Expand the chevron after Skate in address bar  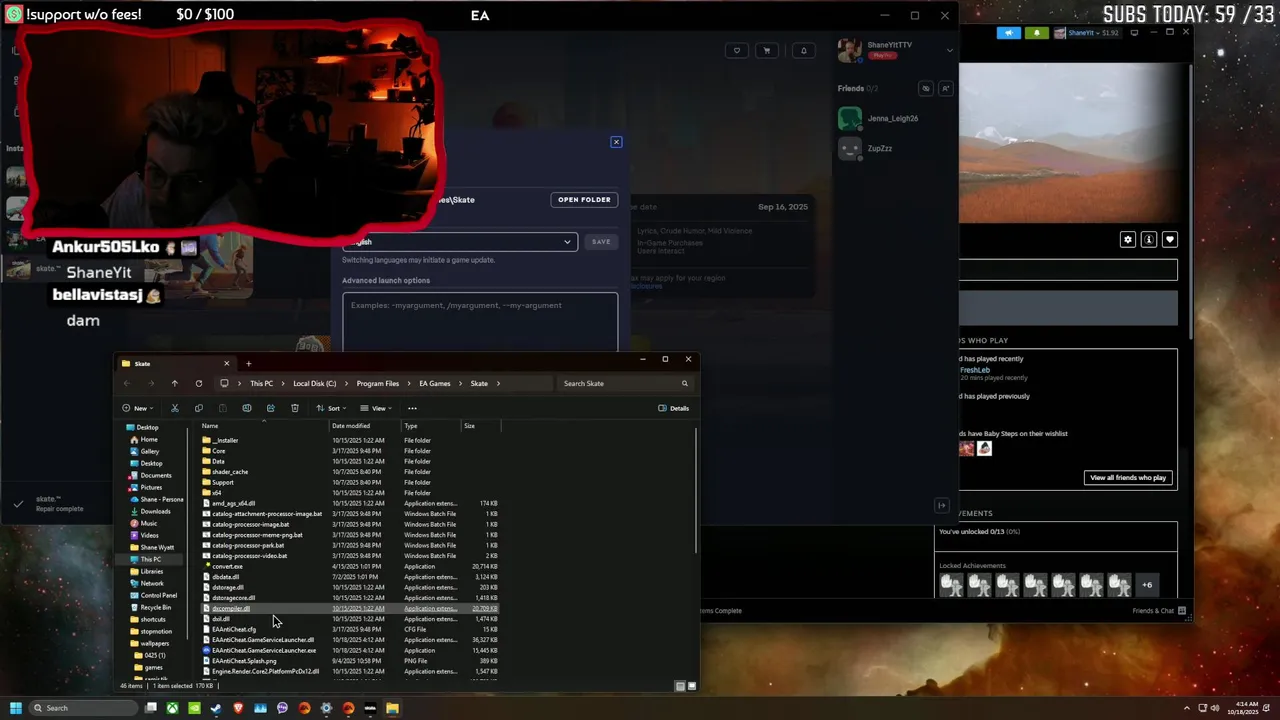[498, 383]
